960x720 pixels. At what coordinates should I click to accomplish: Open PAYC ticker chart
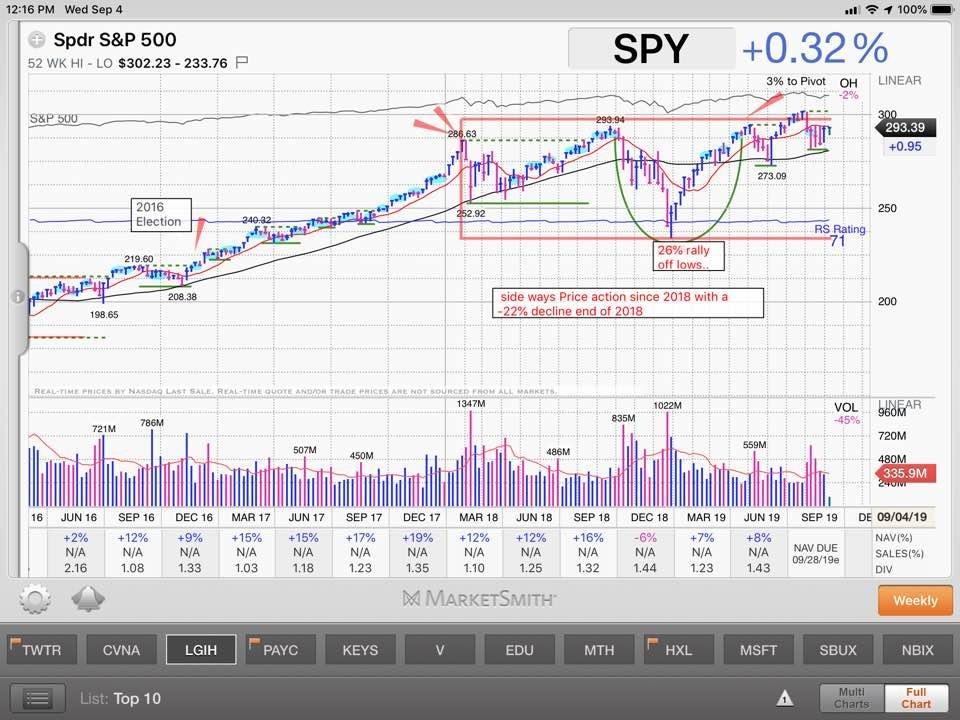pyautogui.click(x=280, y=650)
